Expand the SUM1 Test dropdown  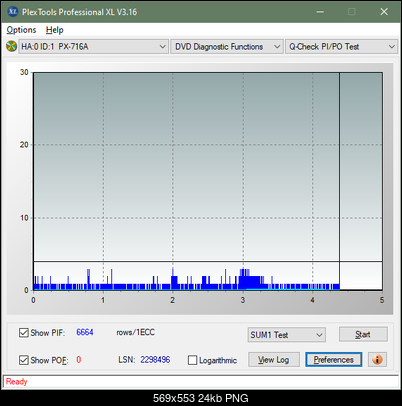pyautogui.click(x=287, y=335)
